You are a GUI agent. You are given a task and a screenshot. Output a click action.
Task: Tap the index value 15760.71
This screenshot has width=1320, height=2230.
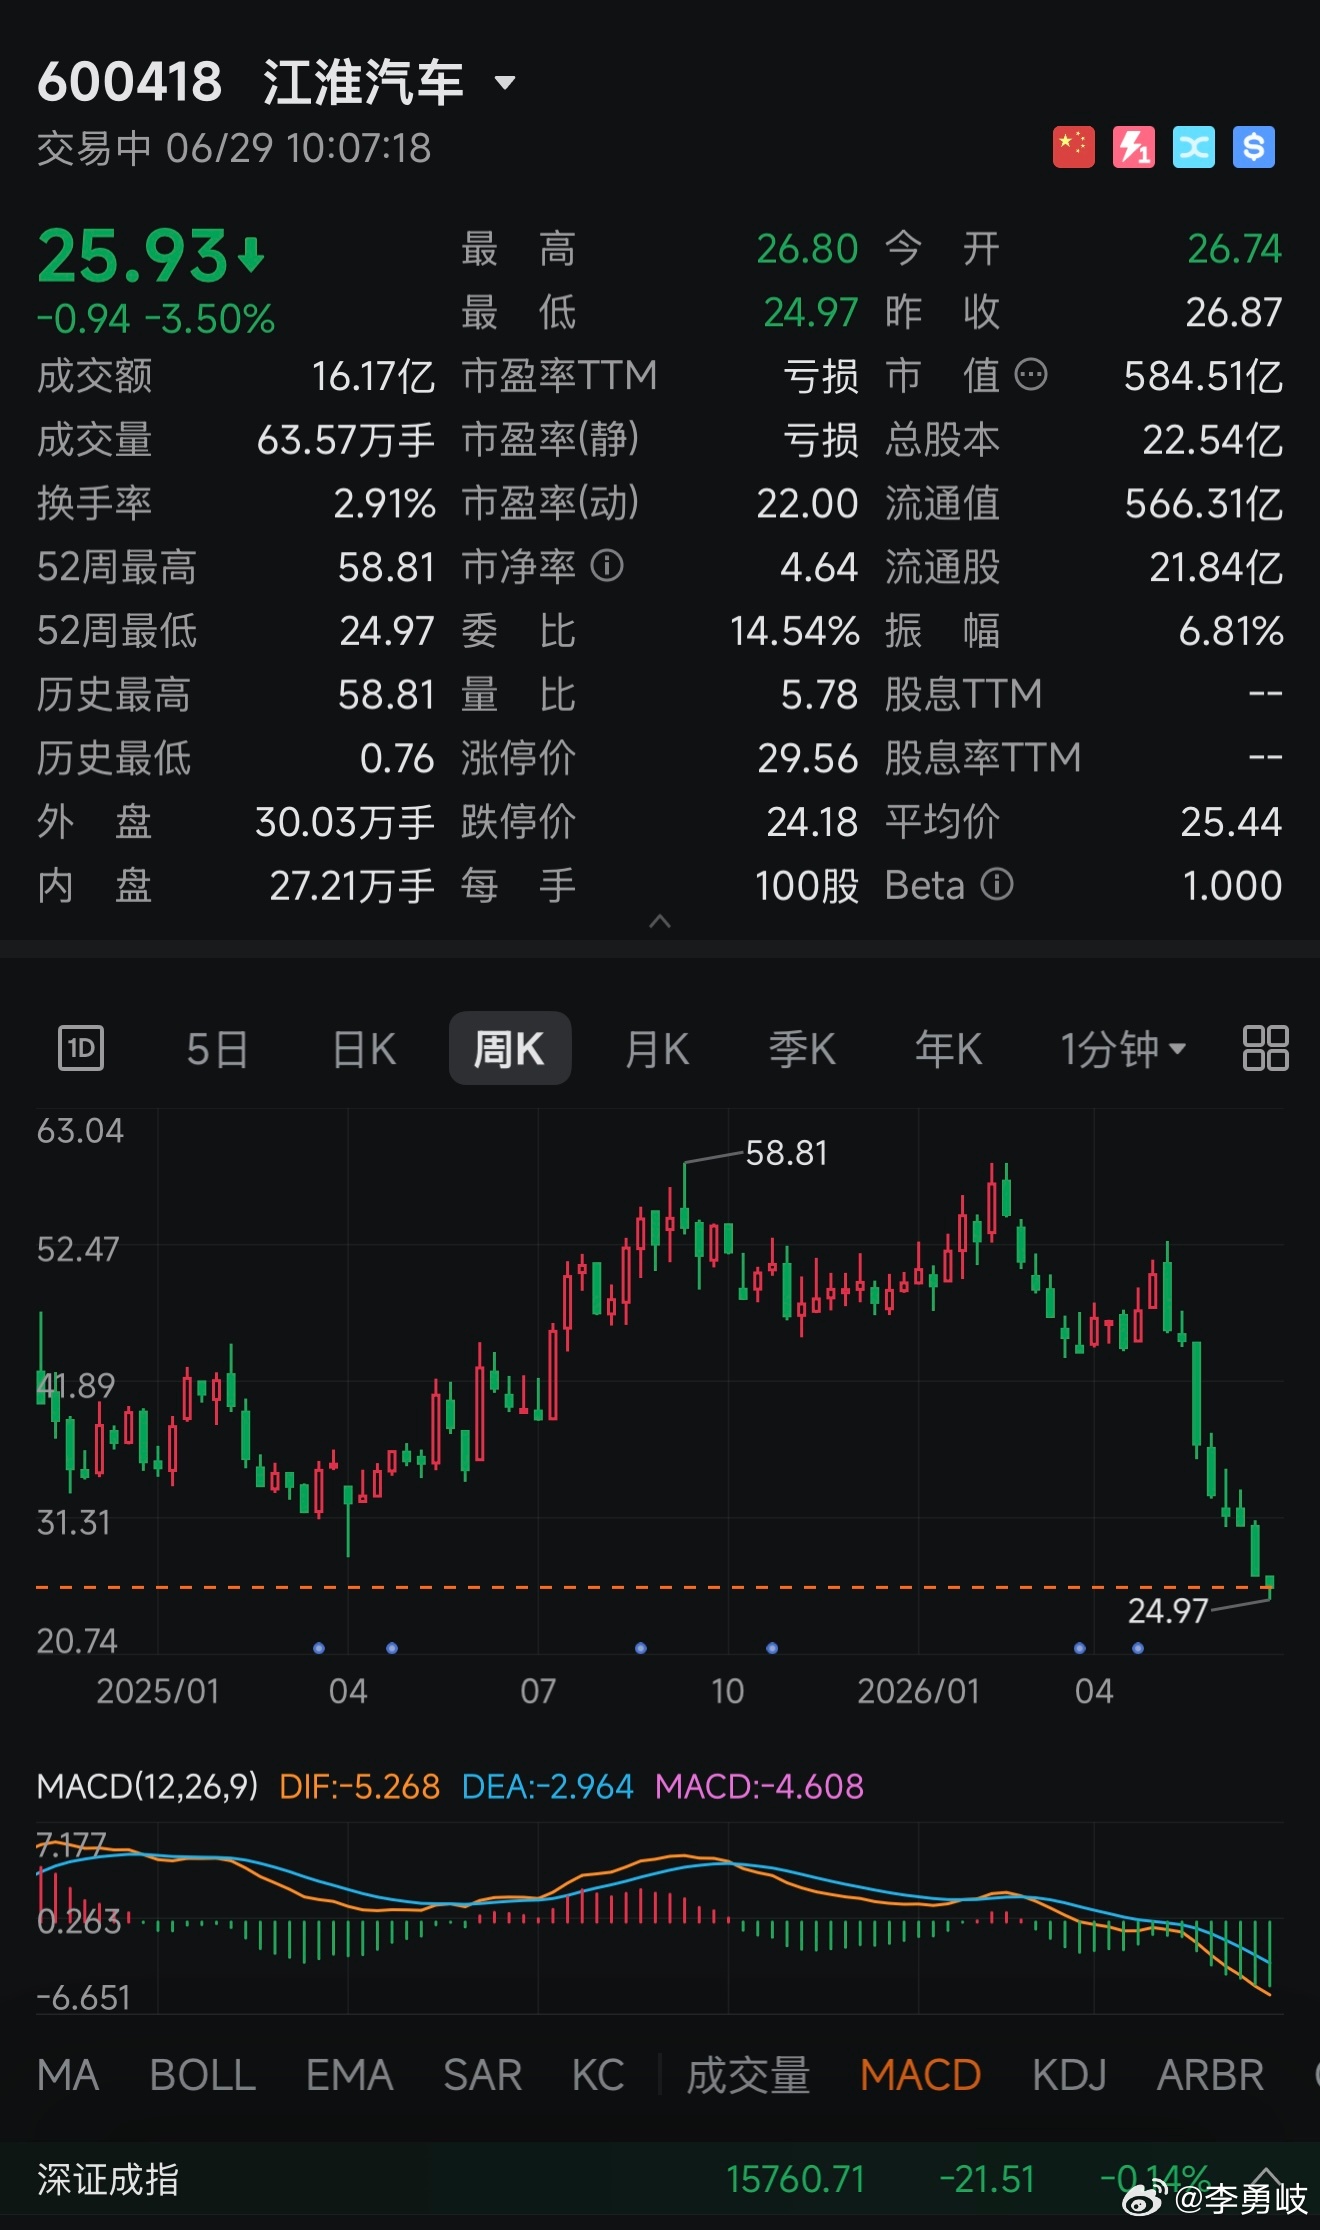(x=796, y=2179)
